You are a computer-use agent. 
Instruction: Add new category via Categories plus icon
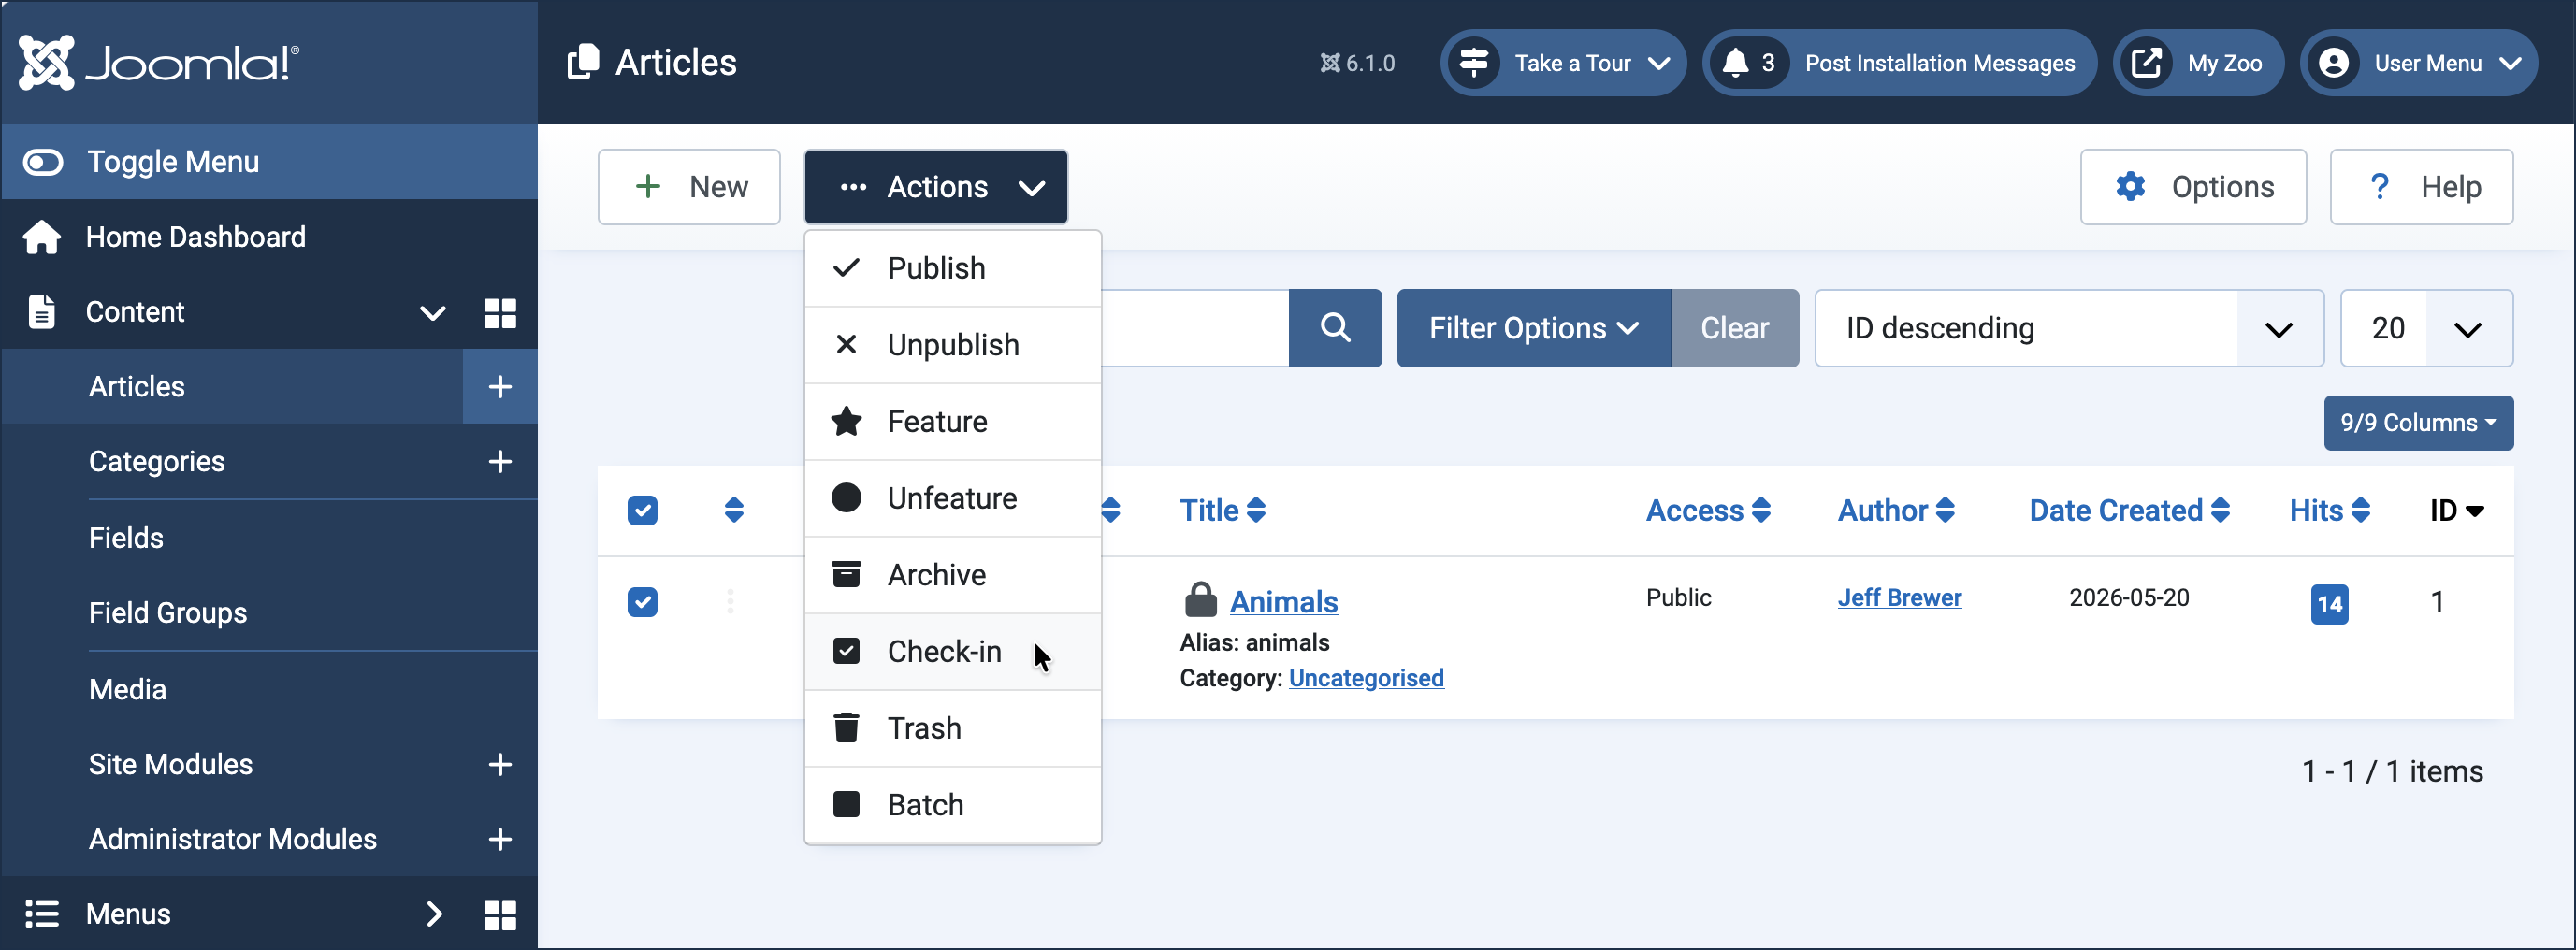(500, 461)
